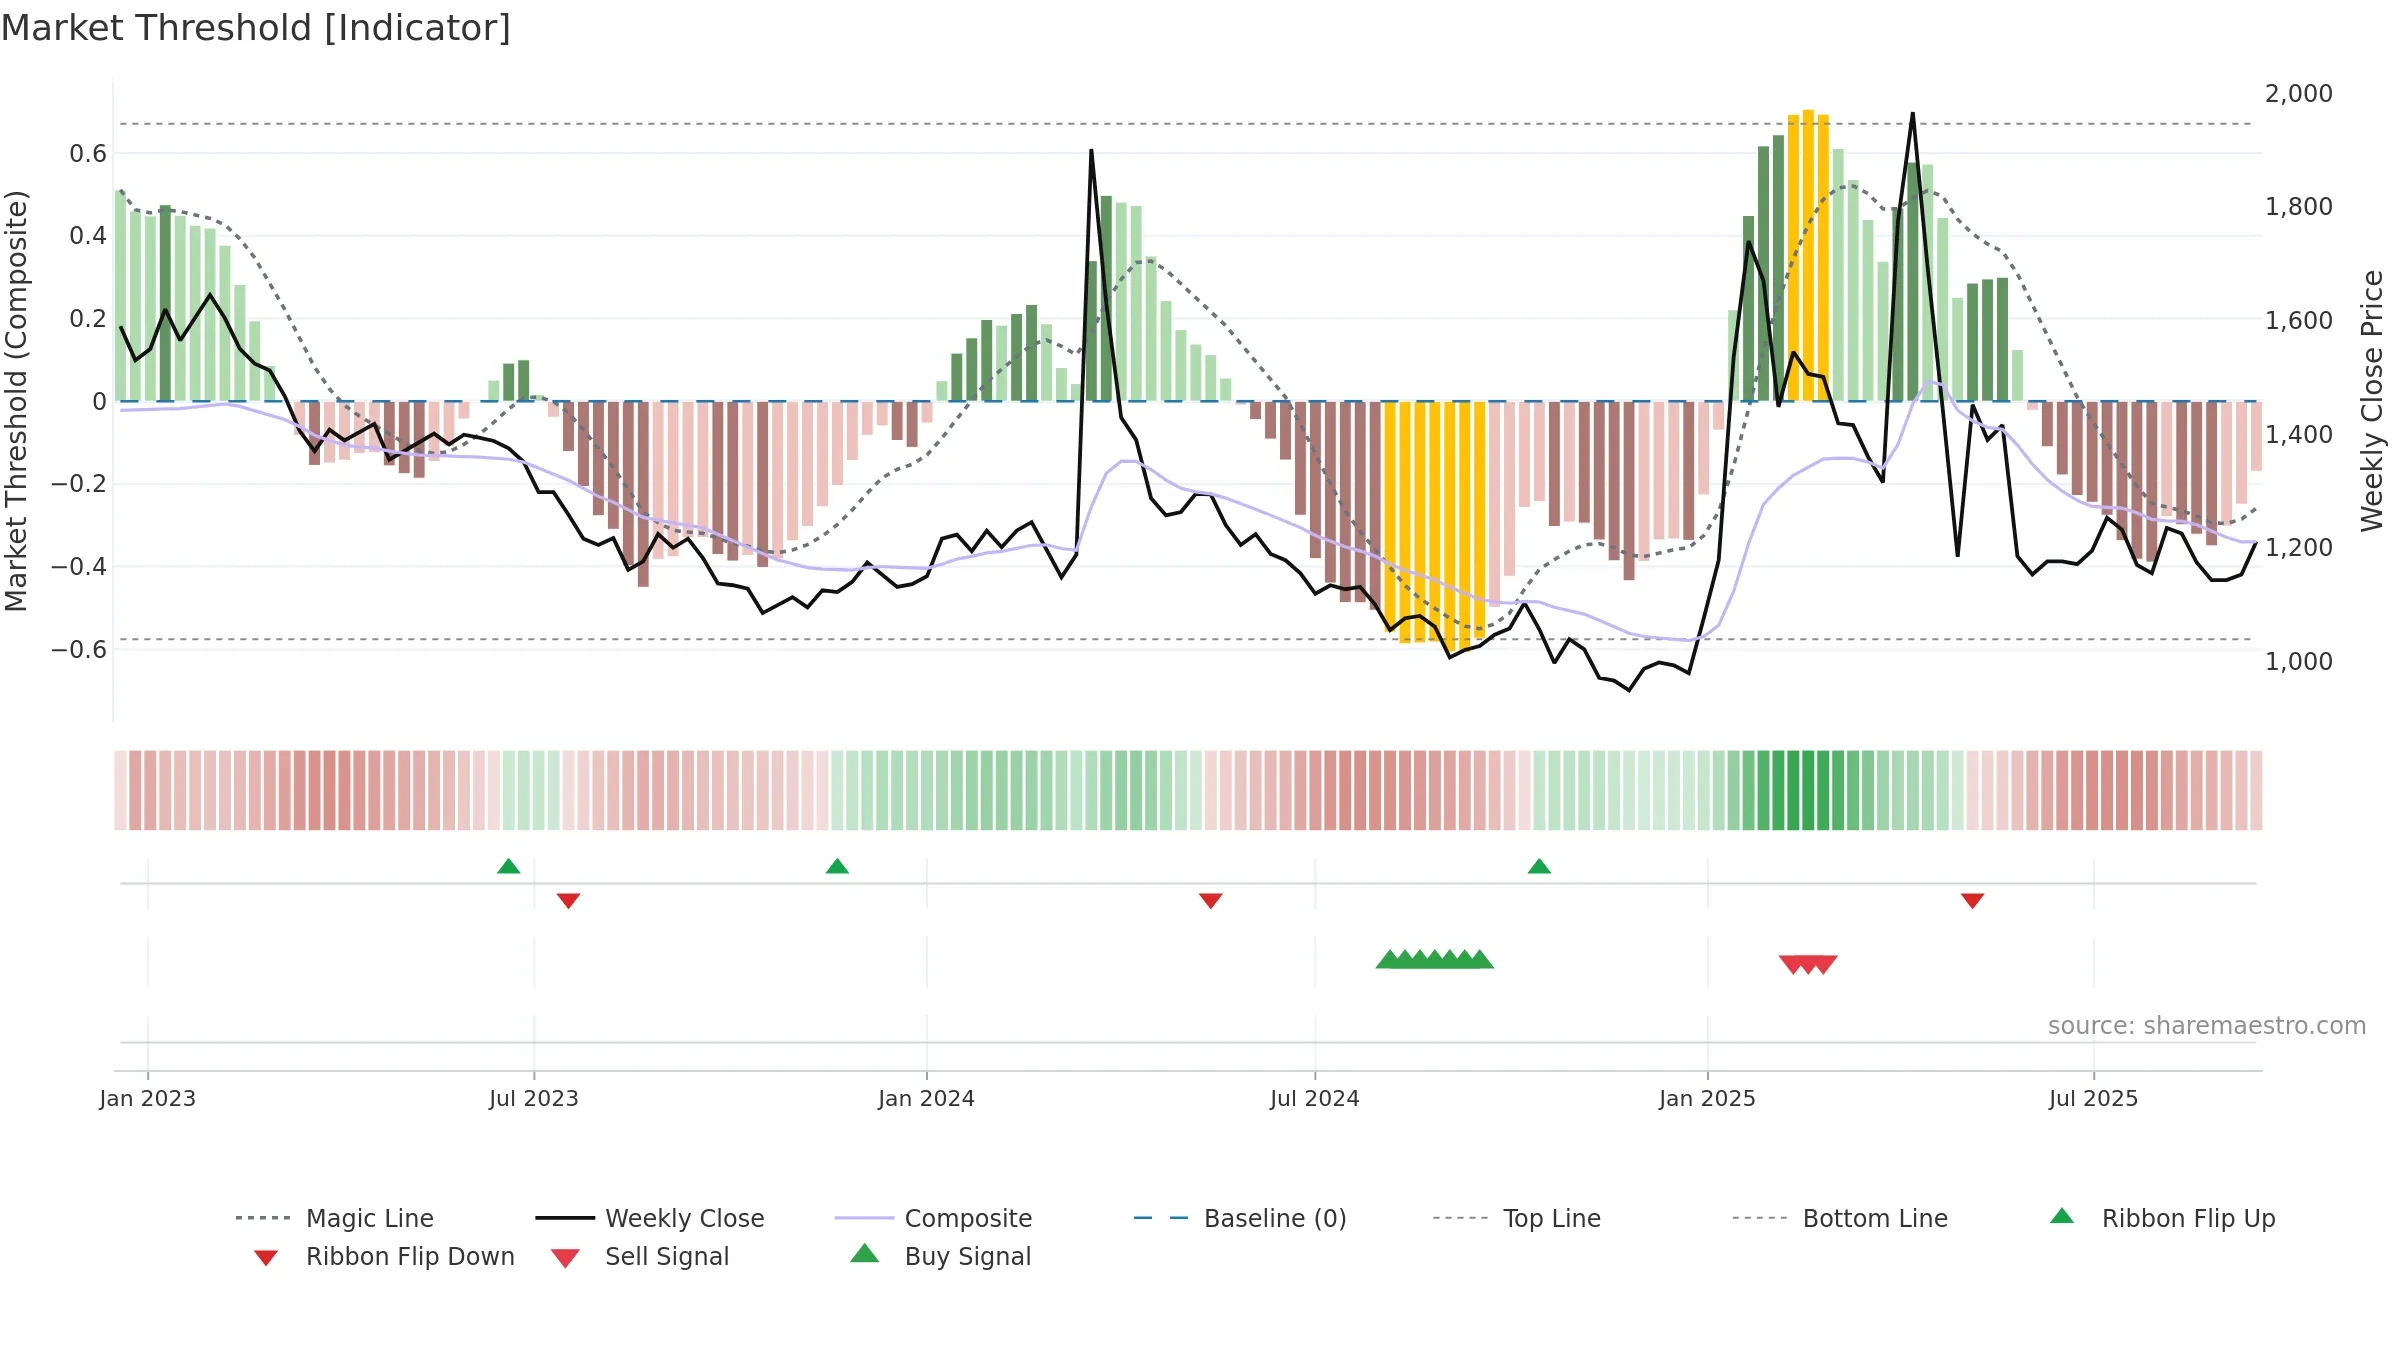Click the 1,200 price tick label
The height and width of the screenshot is (1350, 2400).
click(x=2299, y=548)
